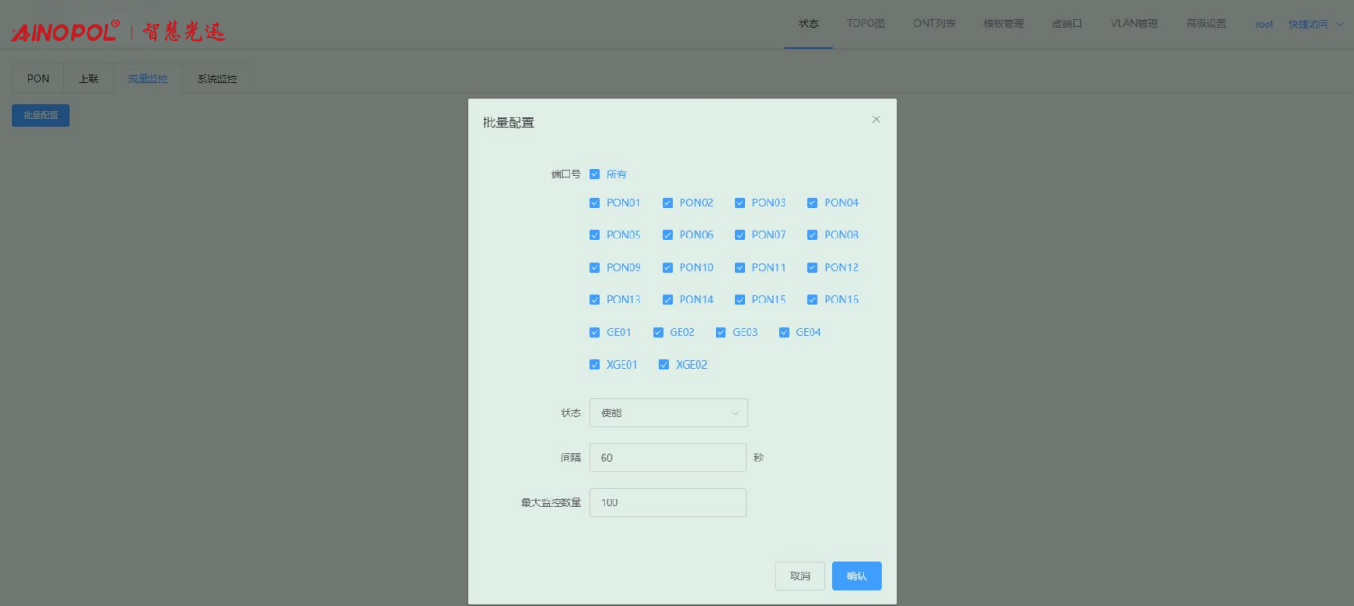Close the 批量配置 dialog with the X icon
The height and width of the screenshot is (606, 1354).
click(x=876, y=120)
